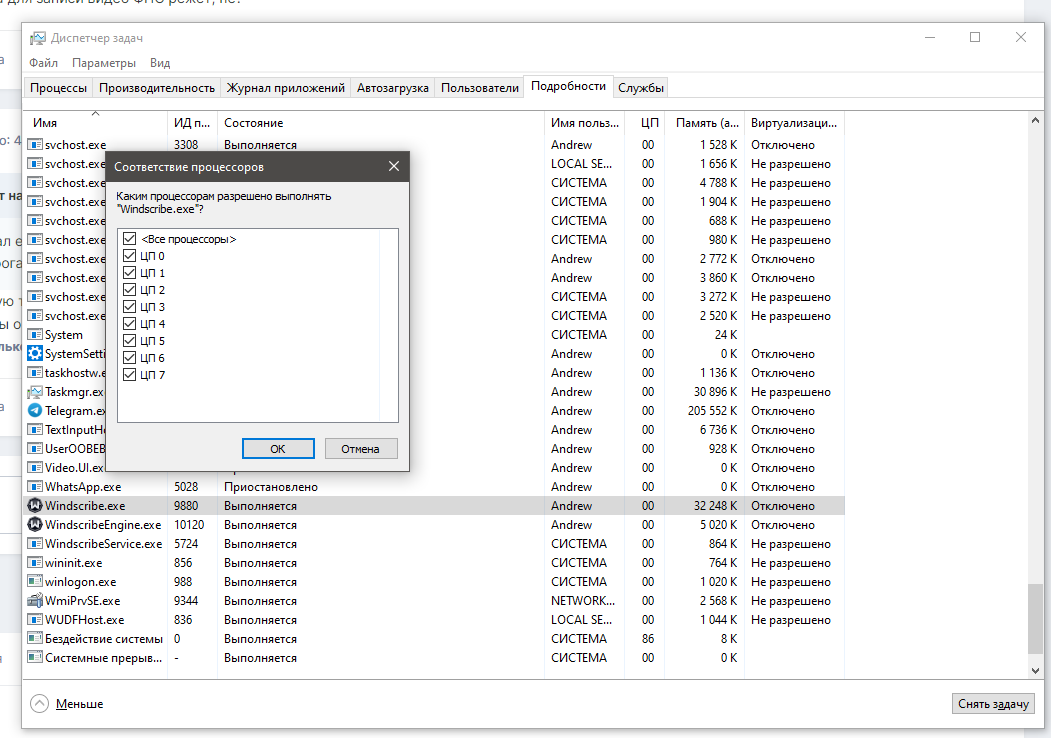
Task: Switch to the Службы tab
Action: 641,88
